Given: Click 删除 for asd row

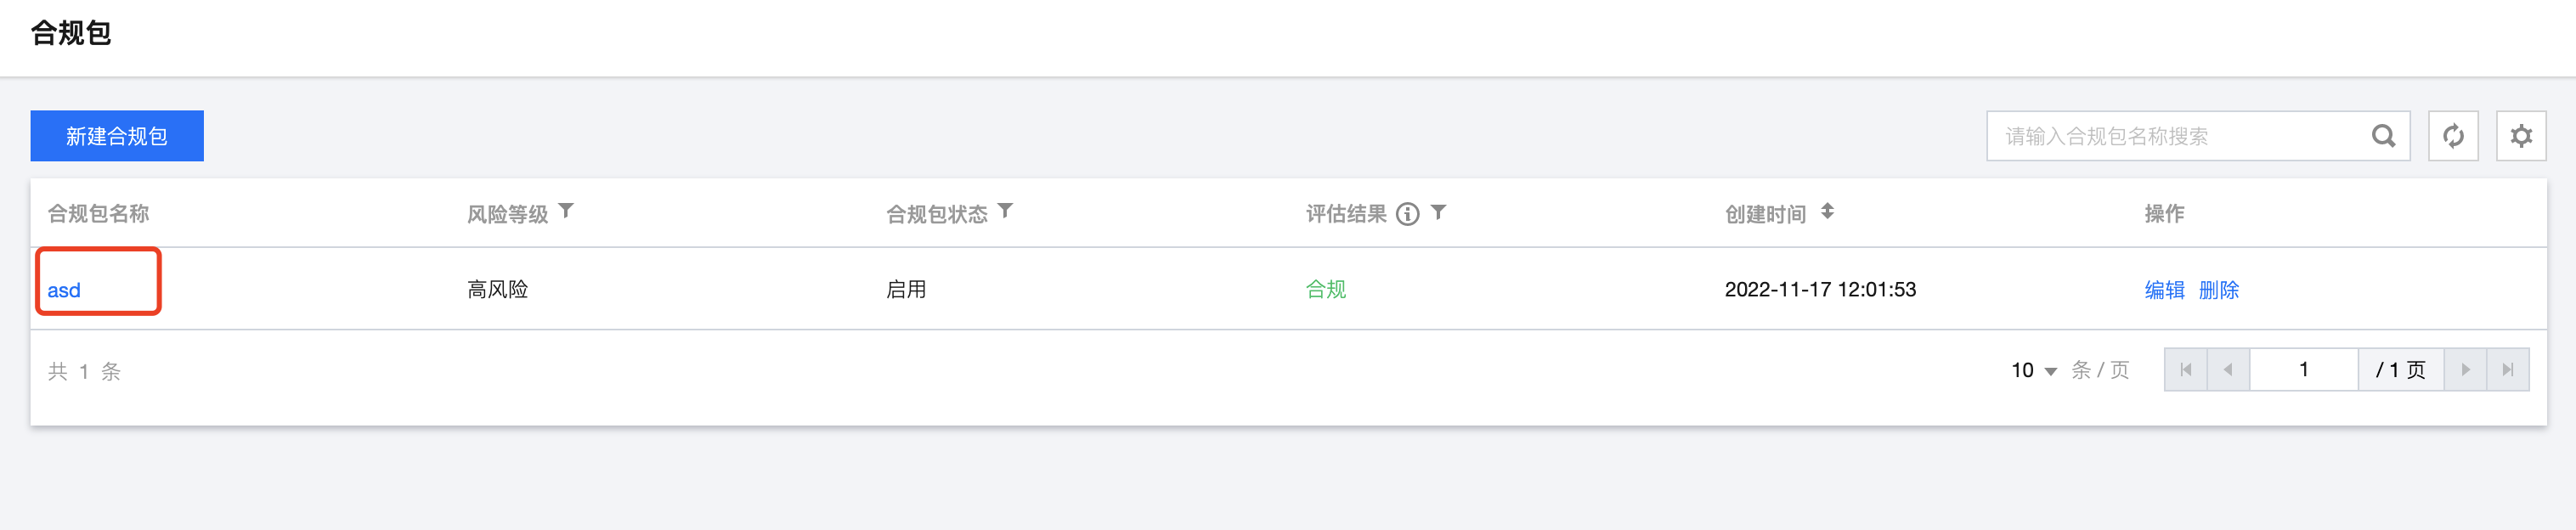Looking at the screenshot, I should (x=2218, y=290).
